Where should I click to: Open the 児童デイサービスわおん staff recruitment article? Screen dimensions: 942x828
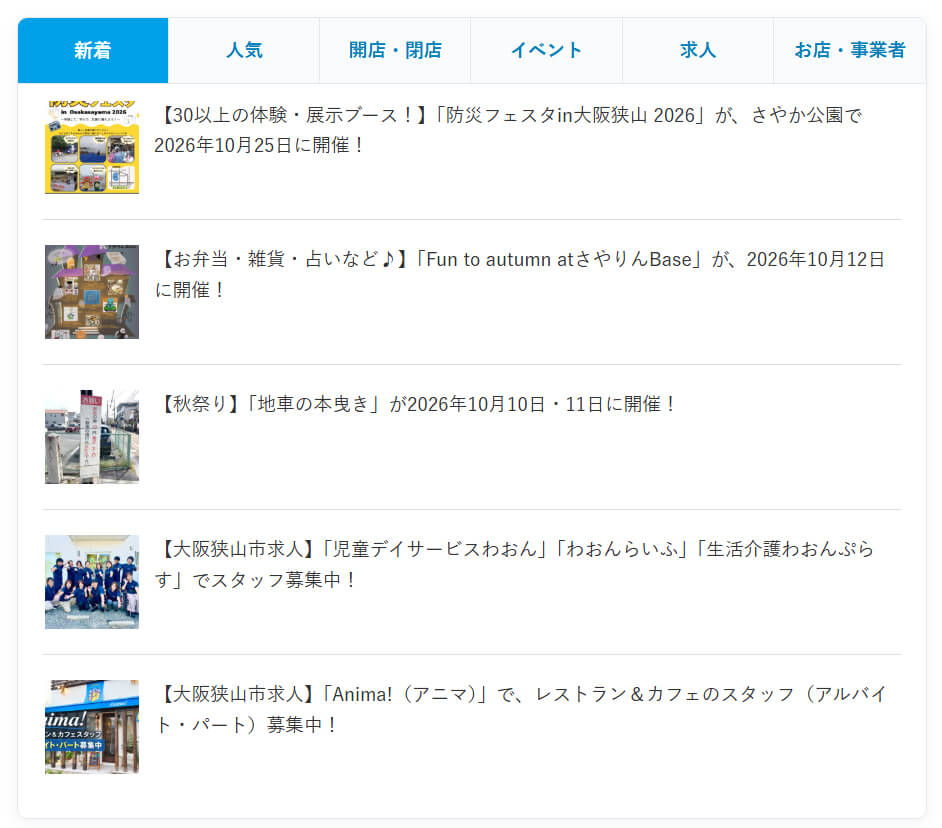(514, 564)
